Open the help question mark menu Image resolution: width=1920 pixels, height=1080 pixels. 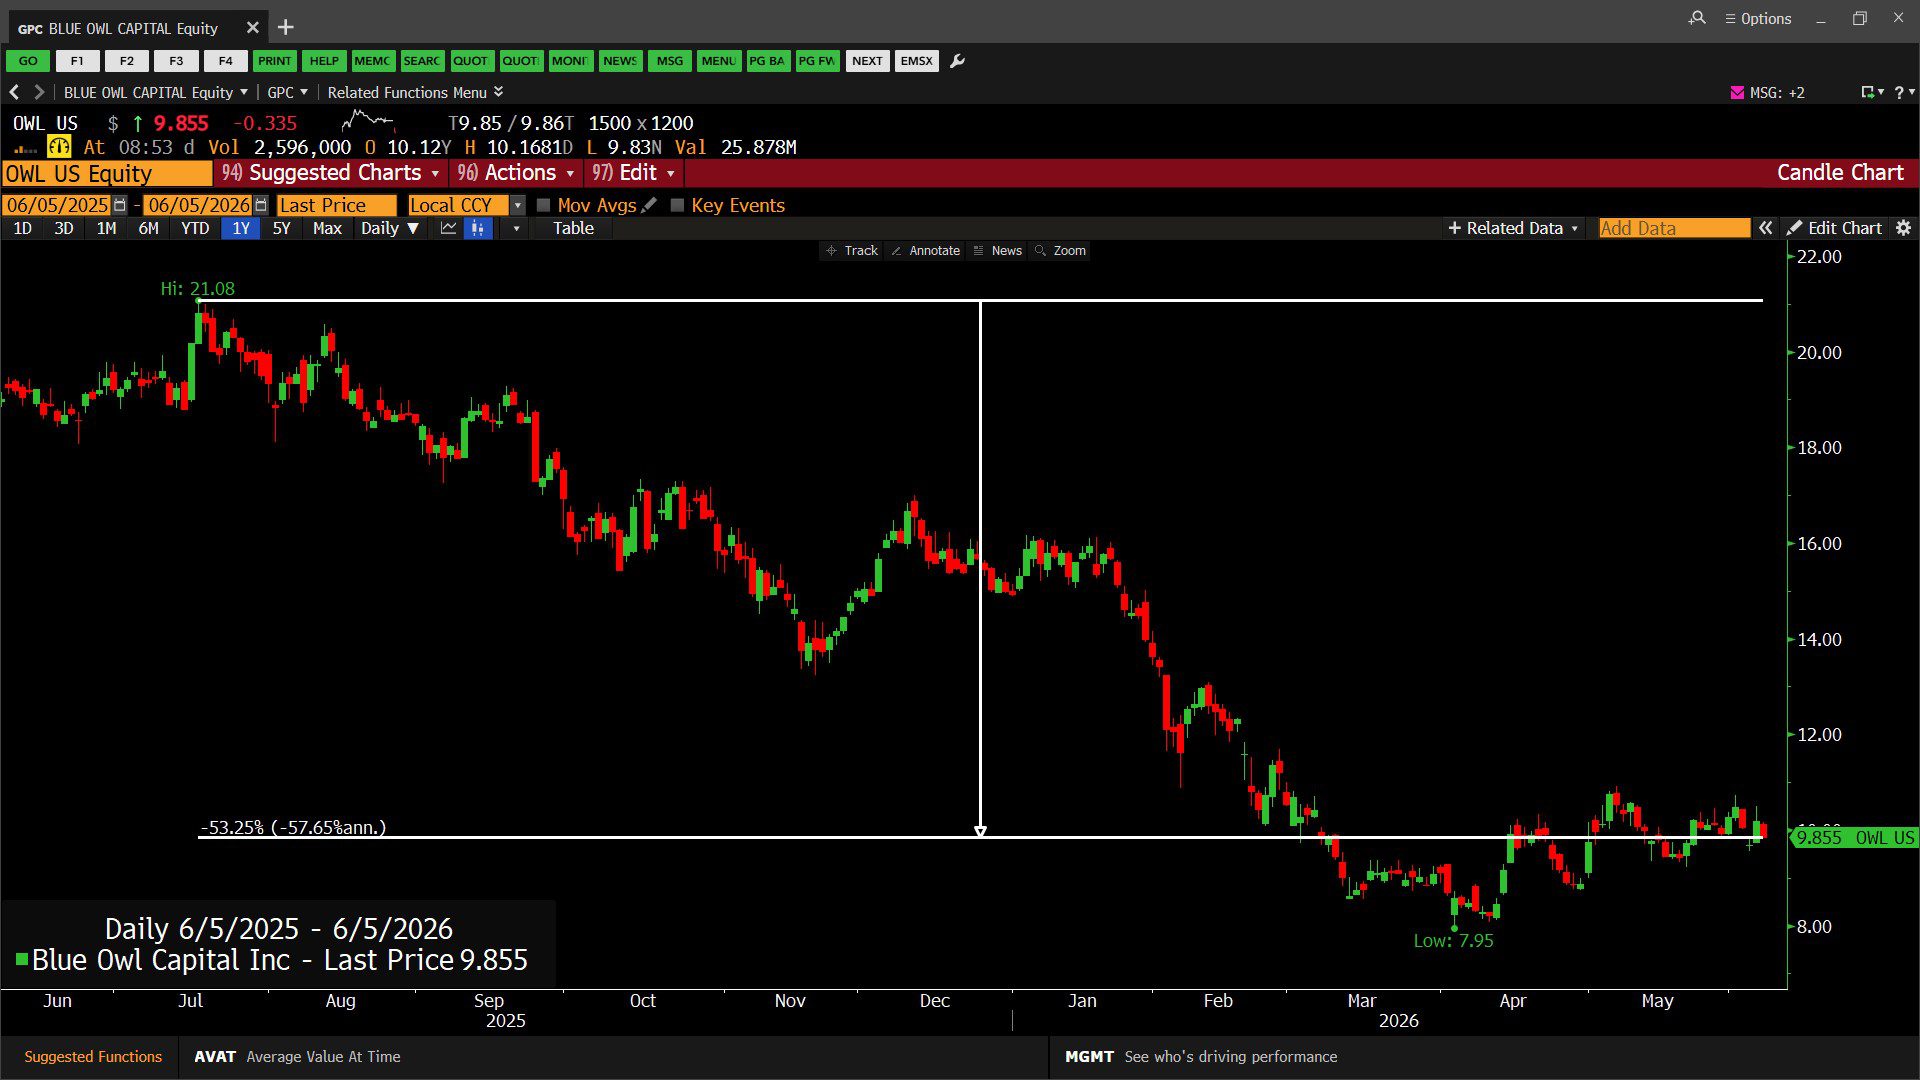click(1904, 92)
